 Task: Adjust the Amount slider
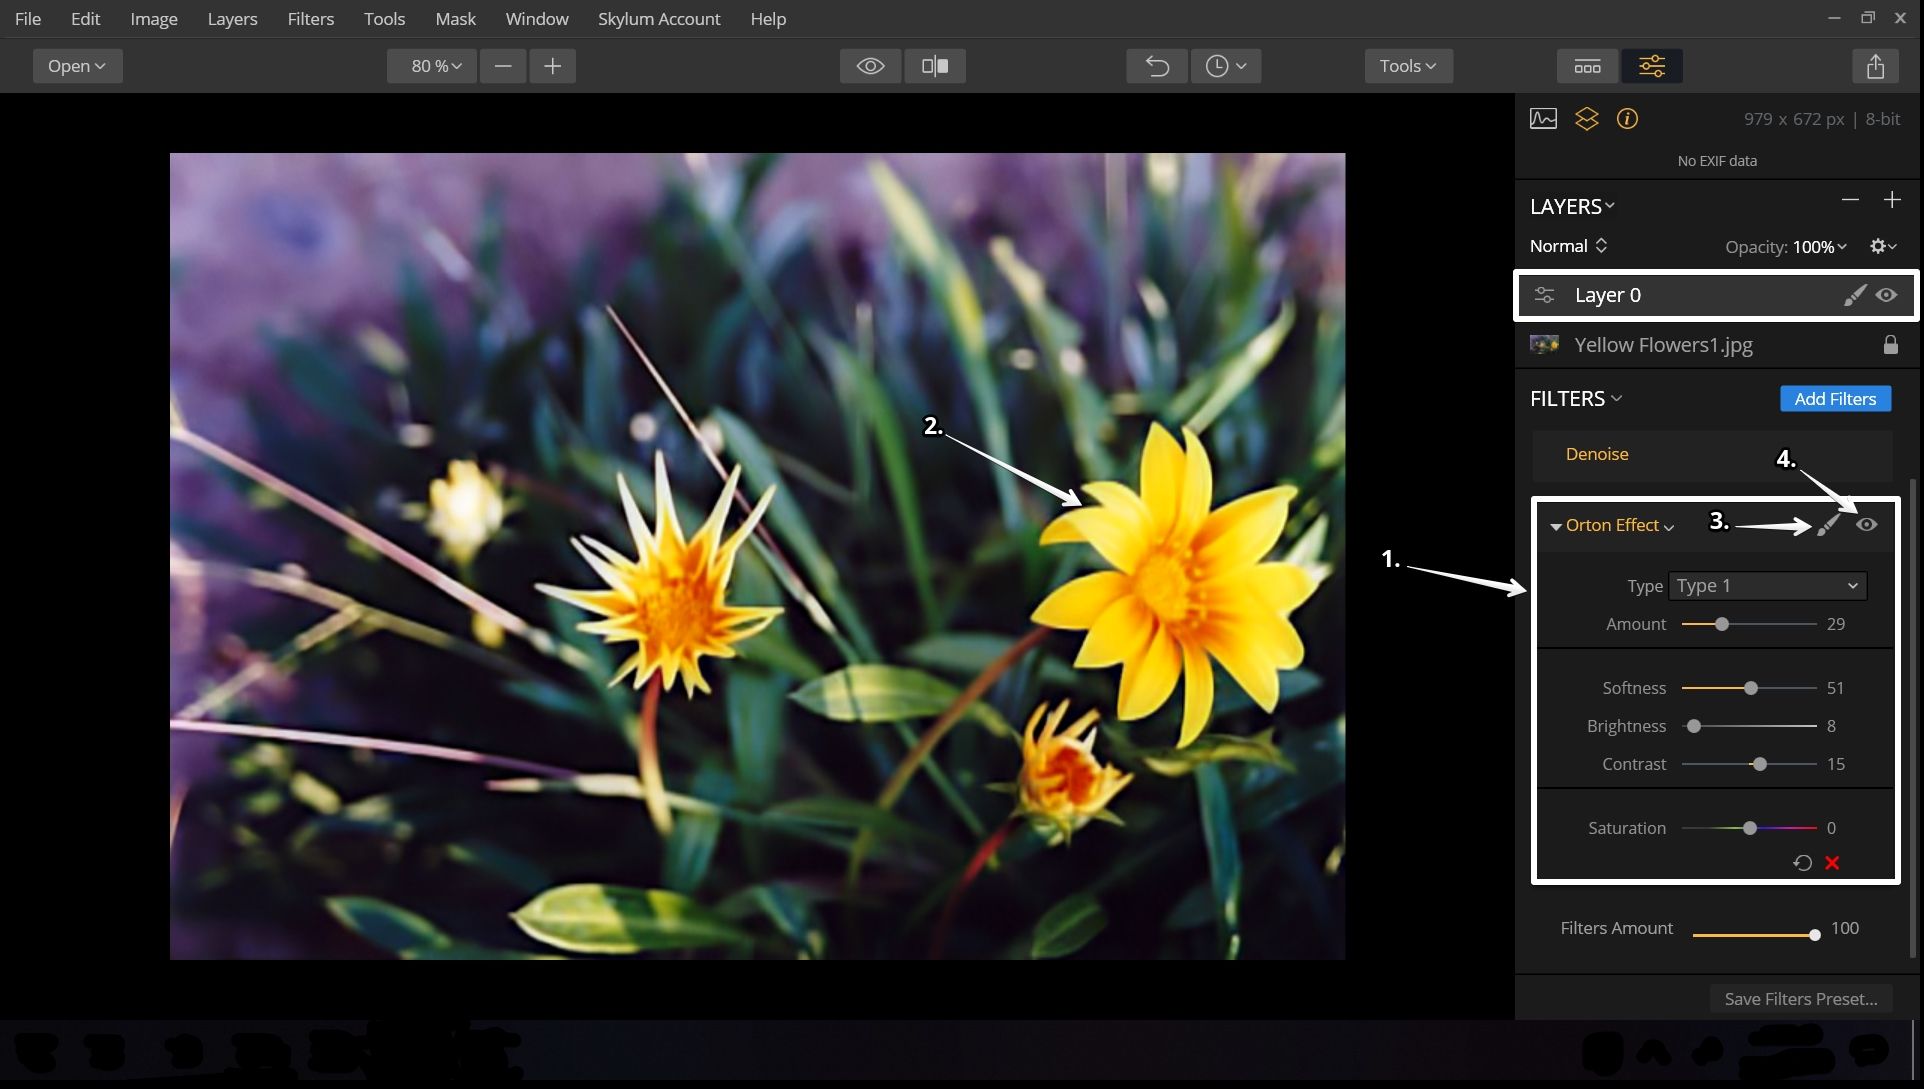click(x=1749, y=624)
